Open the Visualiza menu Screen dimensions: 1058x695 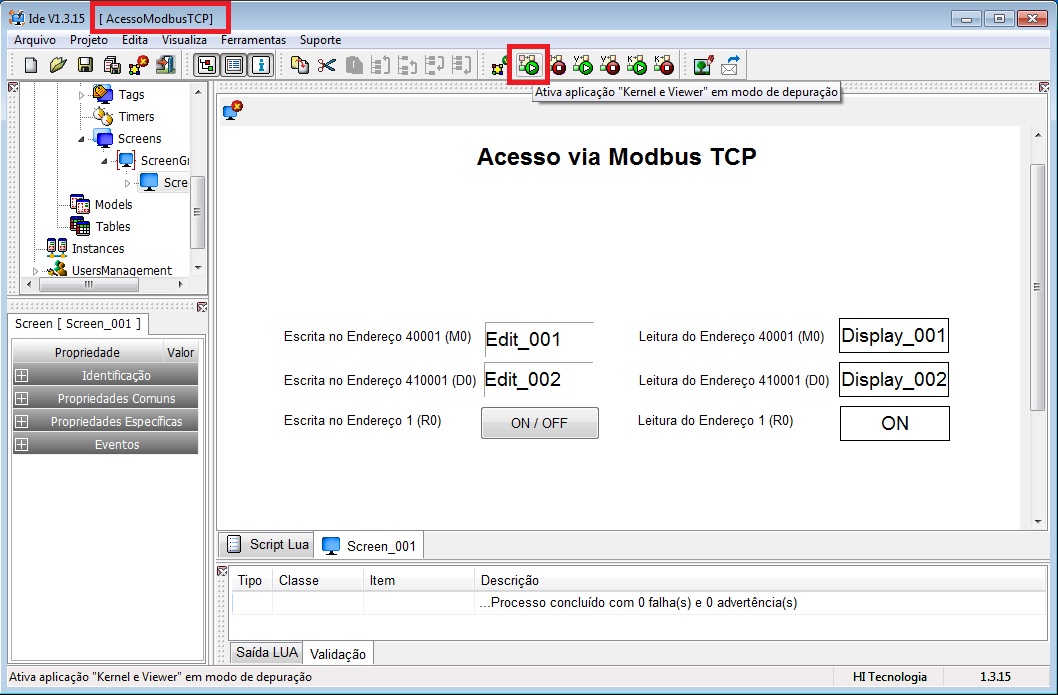(x=184, y=40)
